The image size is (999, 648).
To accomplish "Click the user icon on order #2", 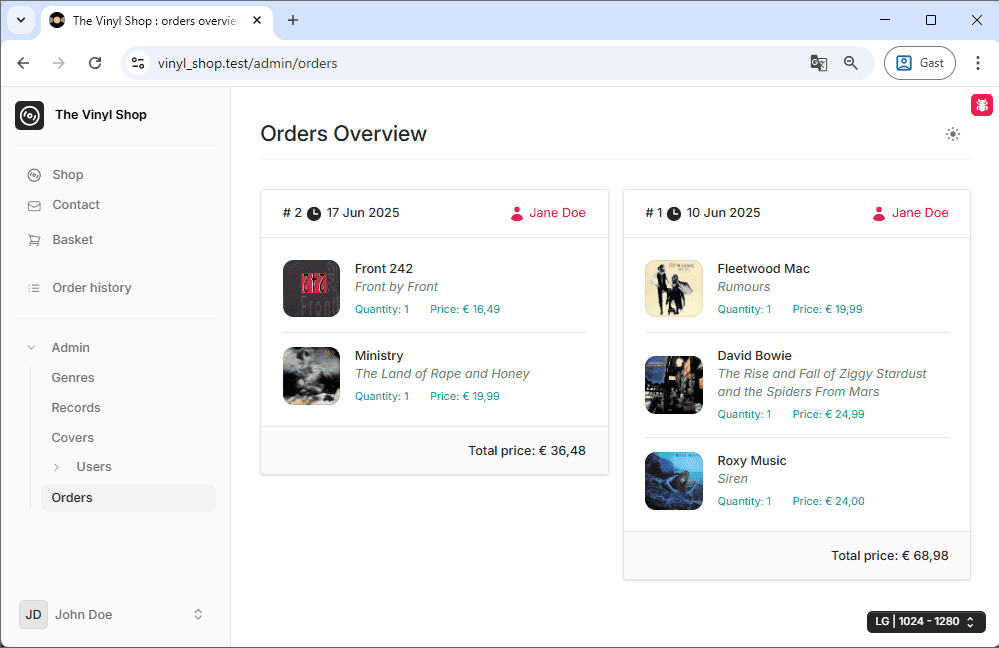I will coord(517,213).
